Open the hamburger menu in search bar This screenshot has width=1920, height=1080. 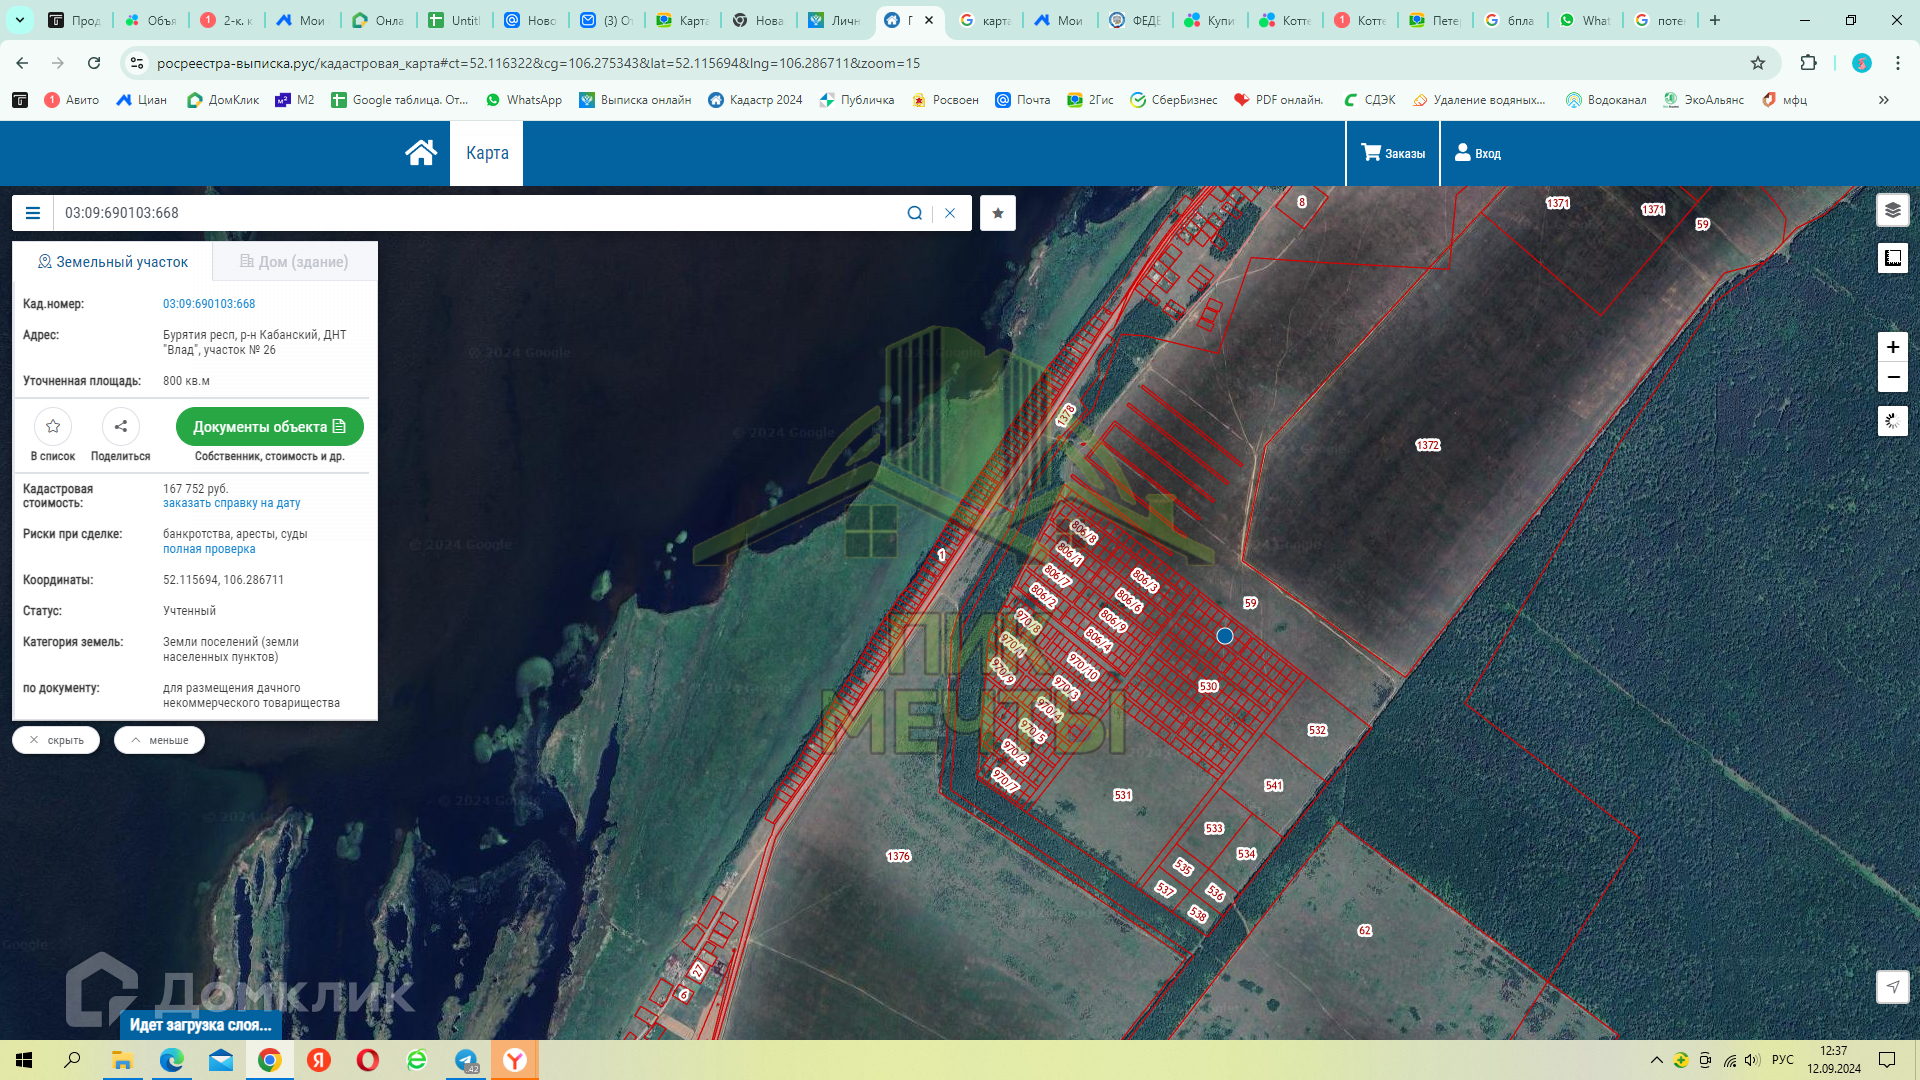click(33, 213)
